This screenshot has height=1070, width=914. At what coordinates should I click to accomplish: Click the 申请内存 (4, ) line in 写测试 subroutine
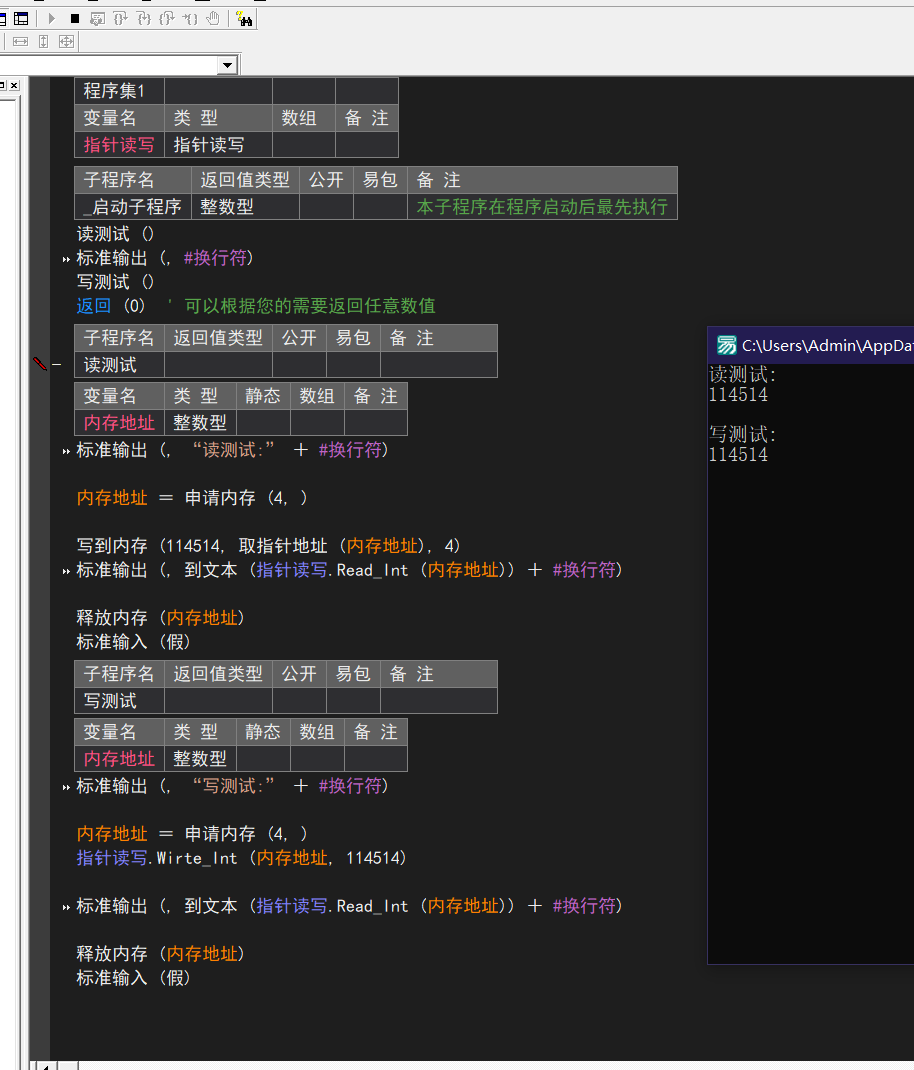click(x=192, y=834)
